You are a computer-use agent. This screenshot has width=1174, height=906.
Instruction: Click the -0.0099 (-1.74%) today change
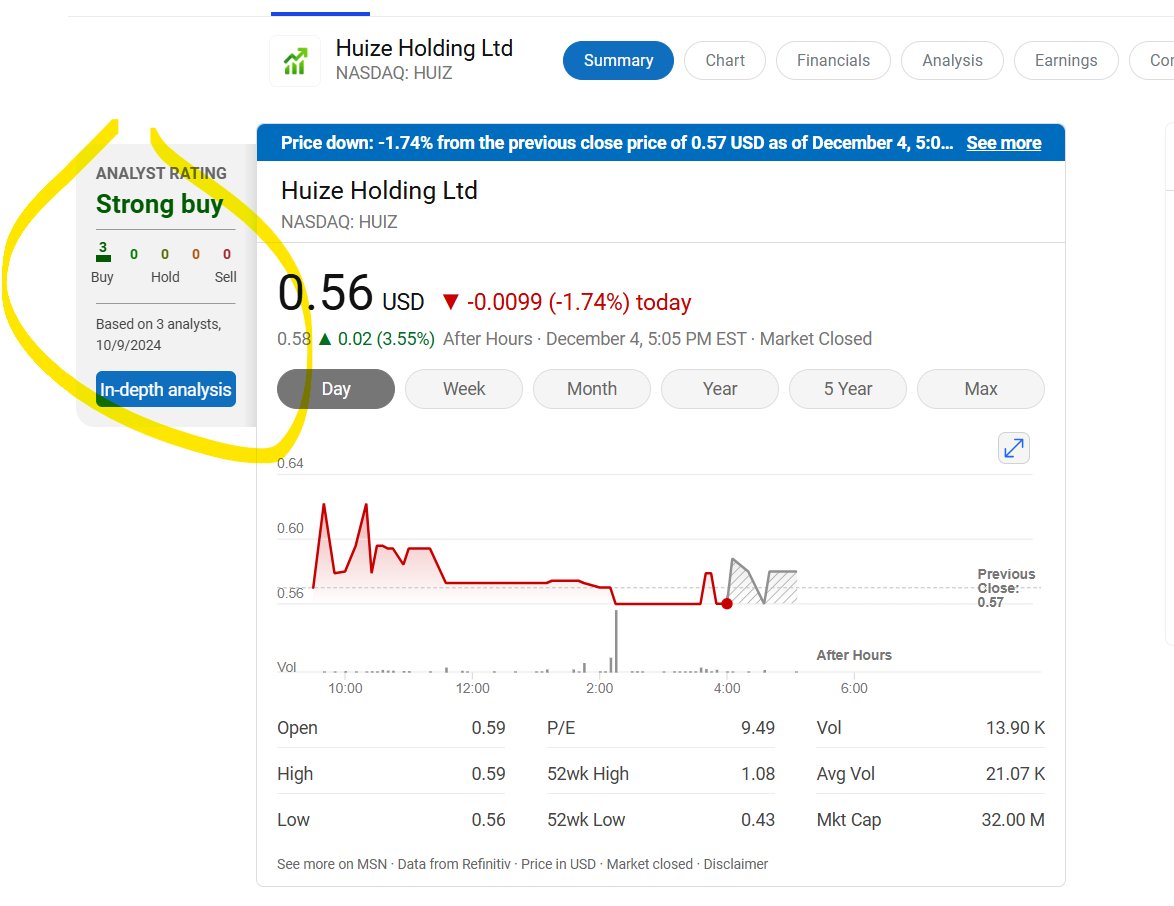567,302
